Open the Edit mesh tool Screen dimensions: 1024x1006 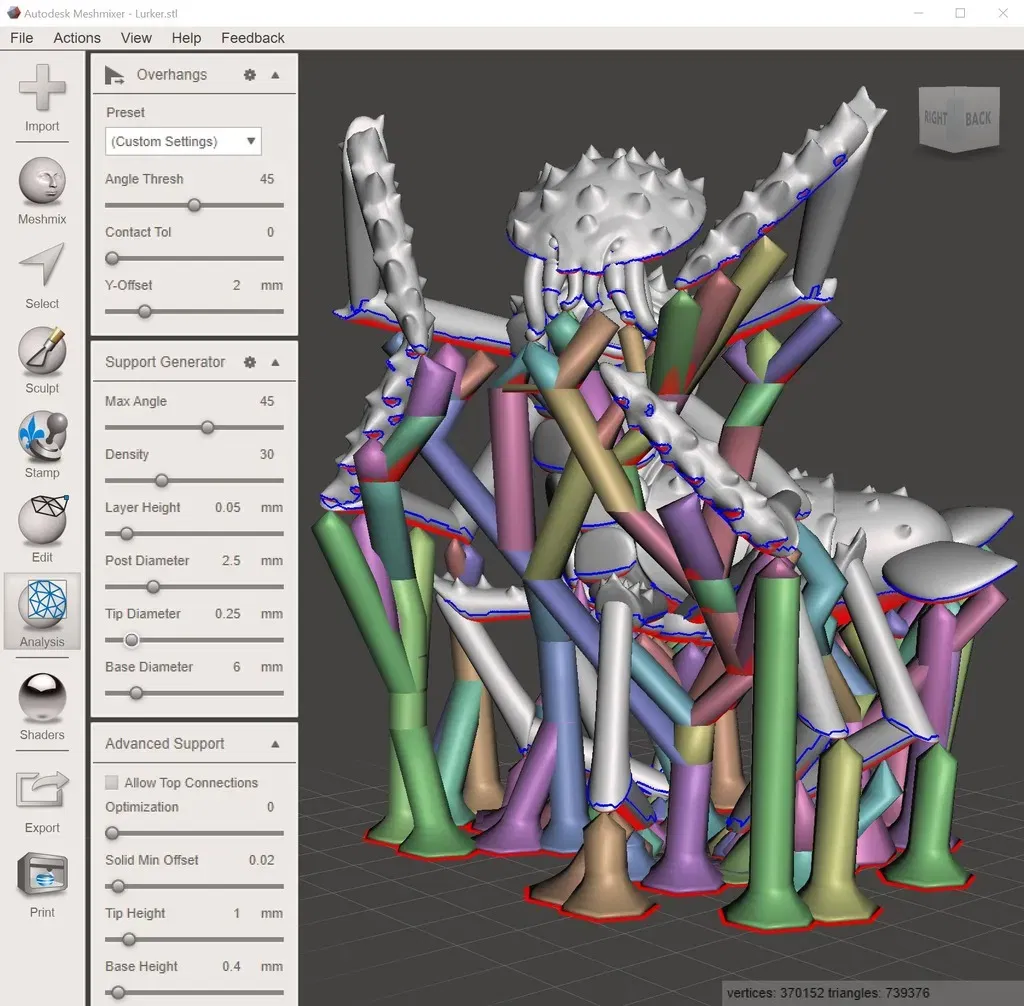[42, 519]
